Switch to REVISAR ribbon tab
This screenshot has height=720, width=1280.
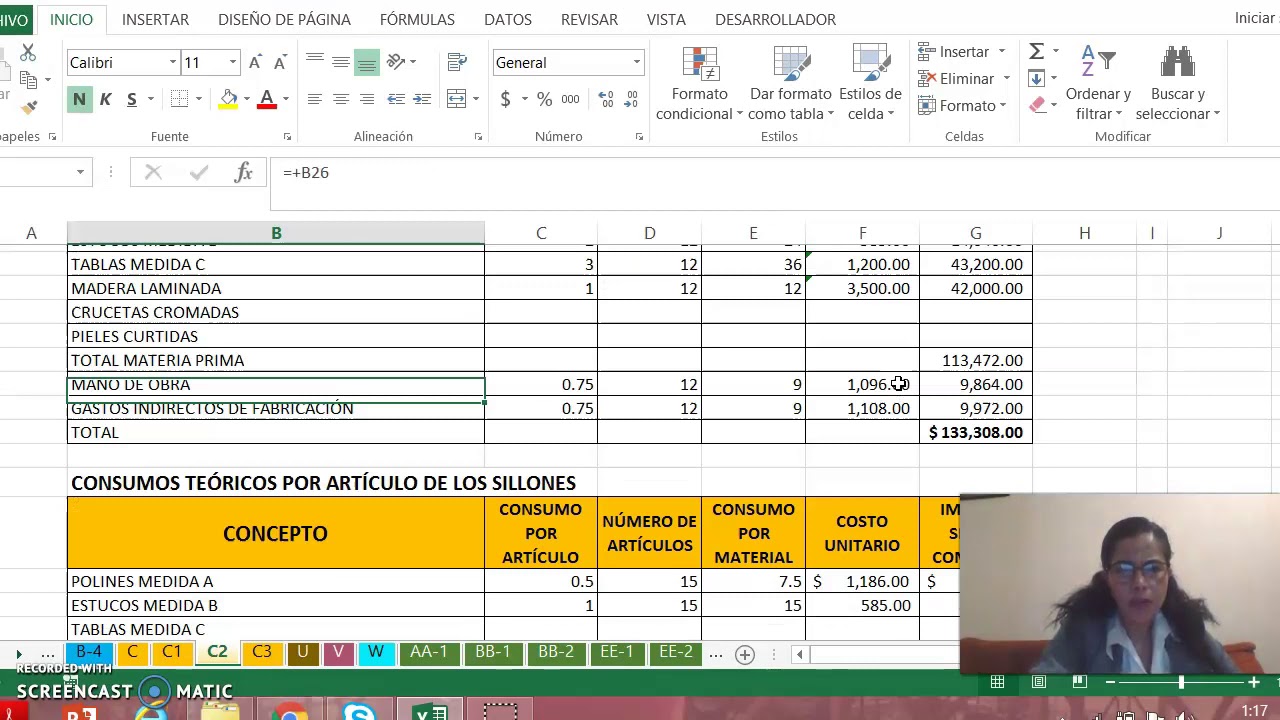[x=589, y=19]
